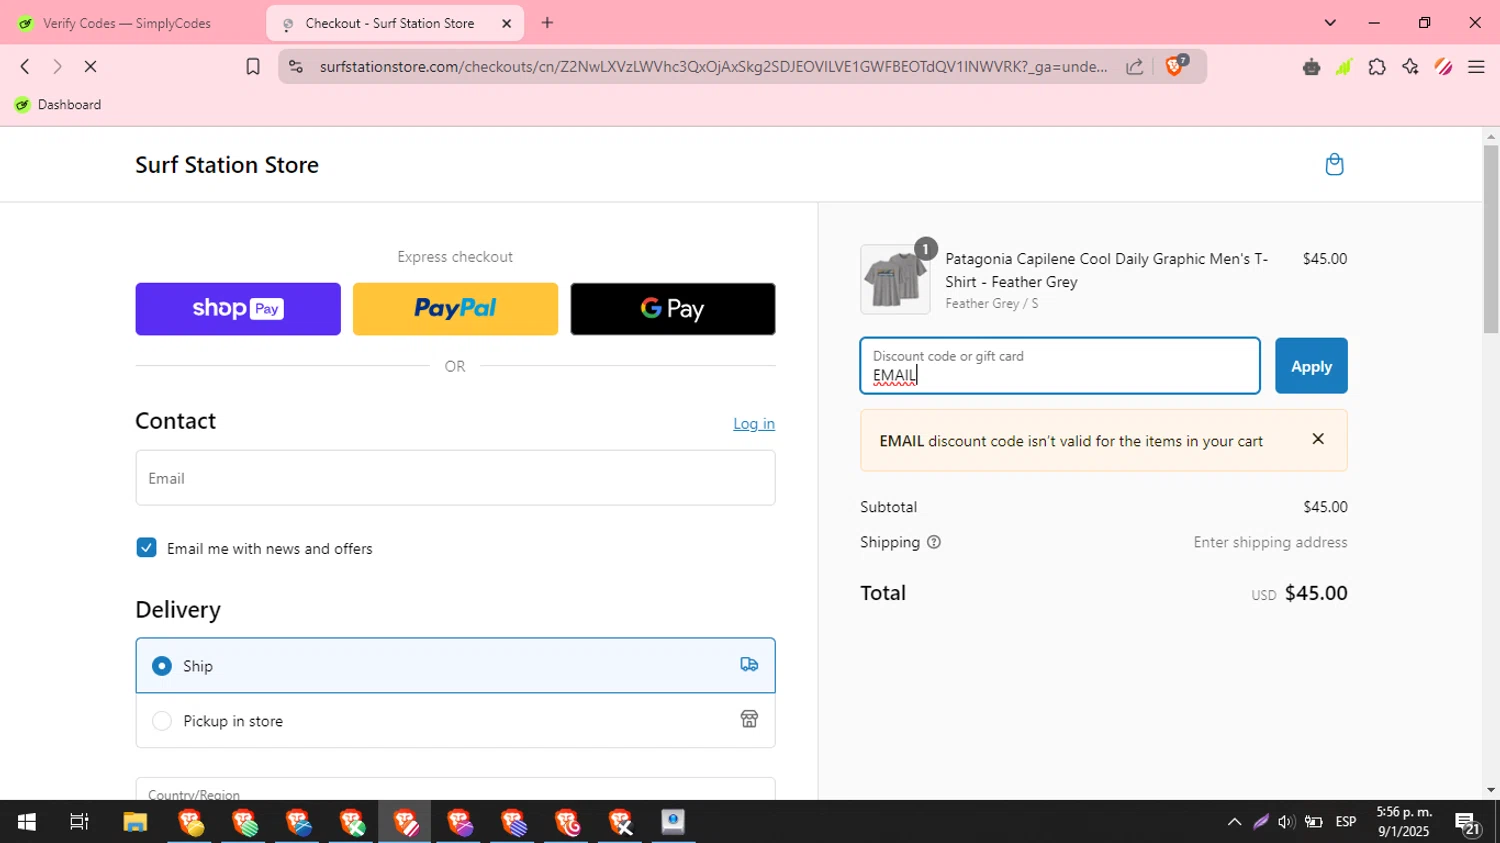Select Pickup in store delivery option
This screenshot has height=843, width=1500.
coord(455,721)
